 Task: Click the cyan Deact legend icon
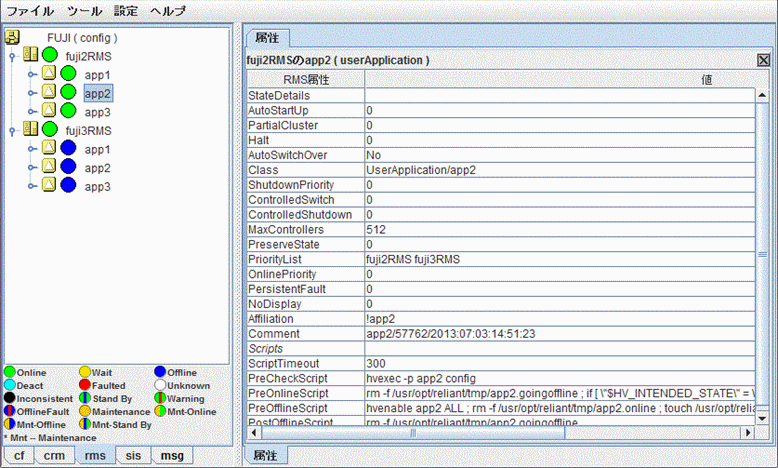(x=10, y=385)
